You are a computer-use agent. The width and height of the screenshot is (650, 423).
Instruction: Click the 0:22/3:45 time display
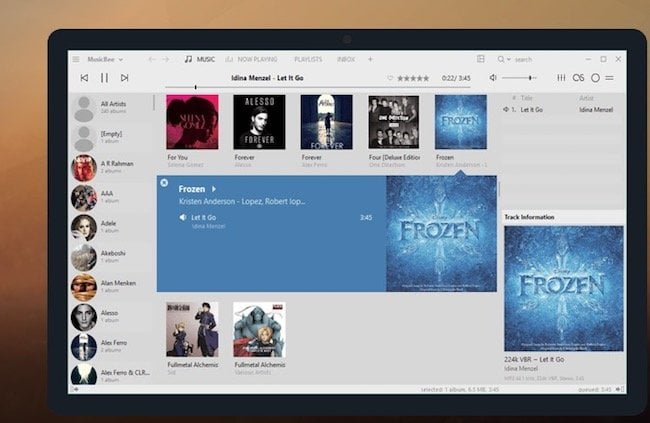tap(456, 78)
